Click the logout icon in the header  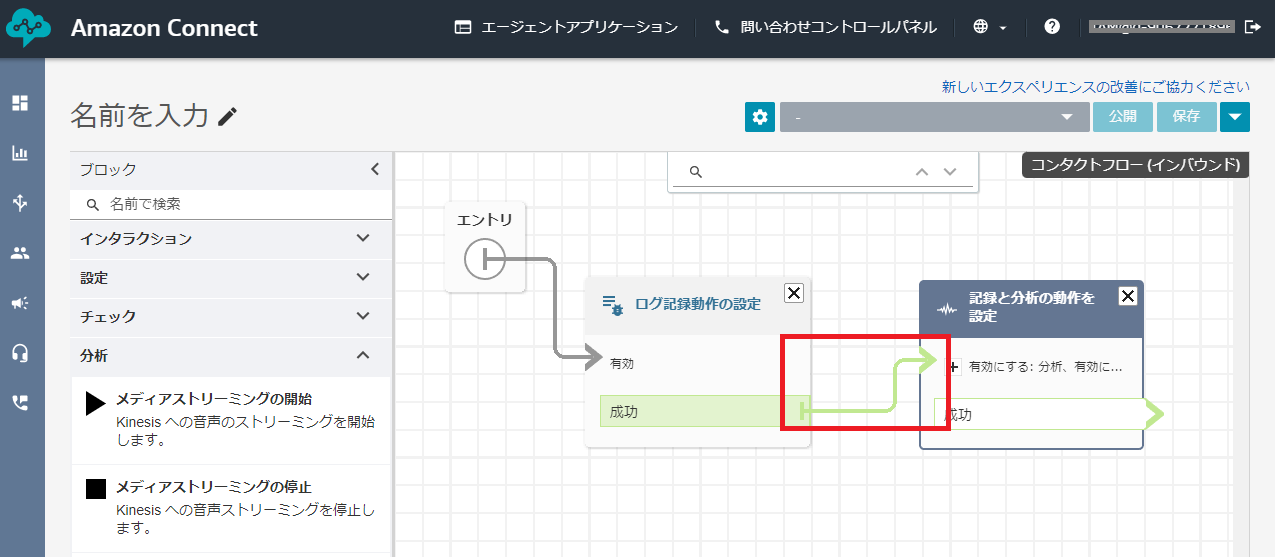[x=1253, y=27]
